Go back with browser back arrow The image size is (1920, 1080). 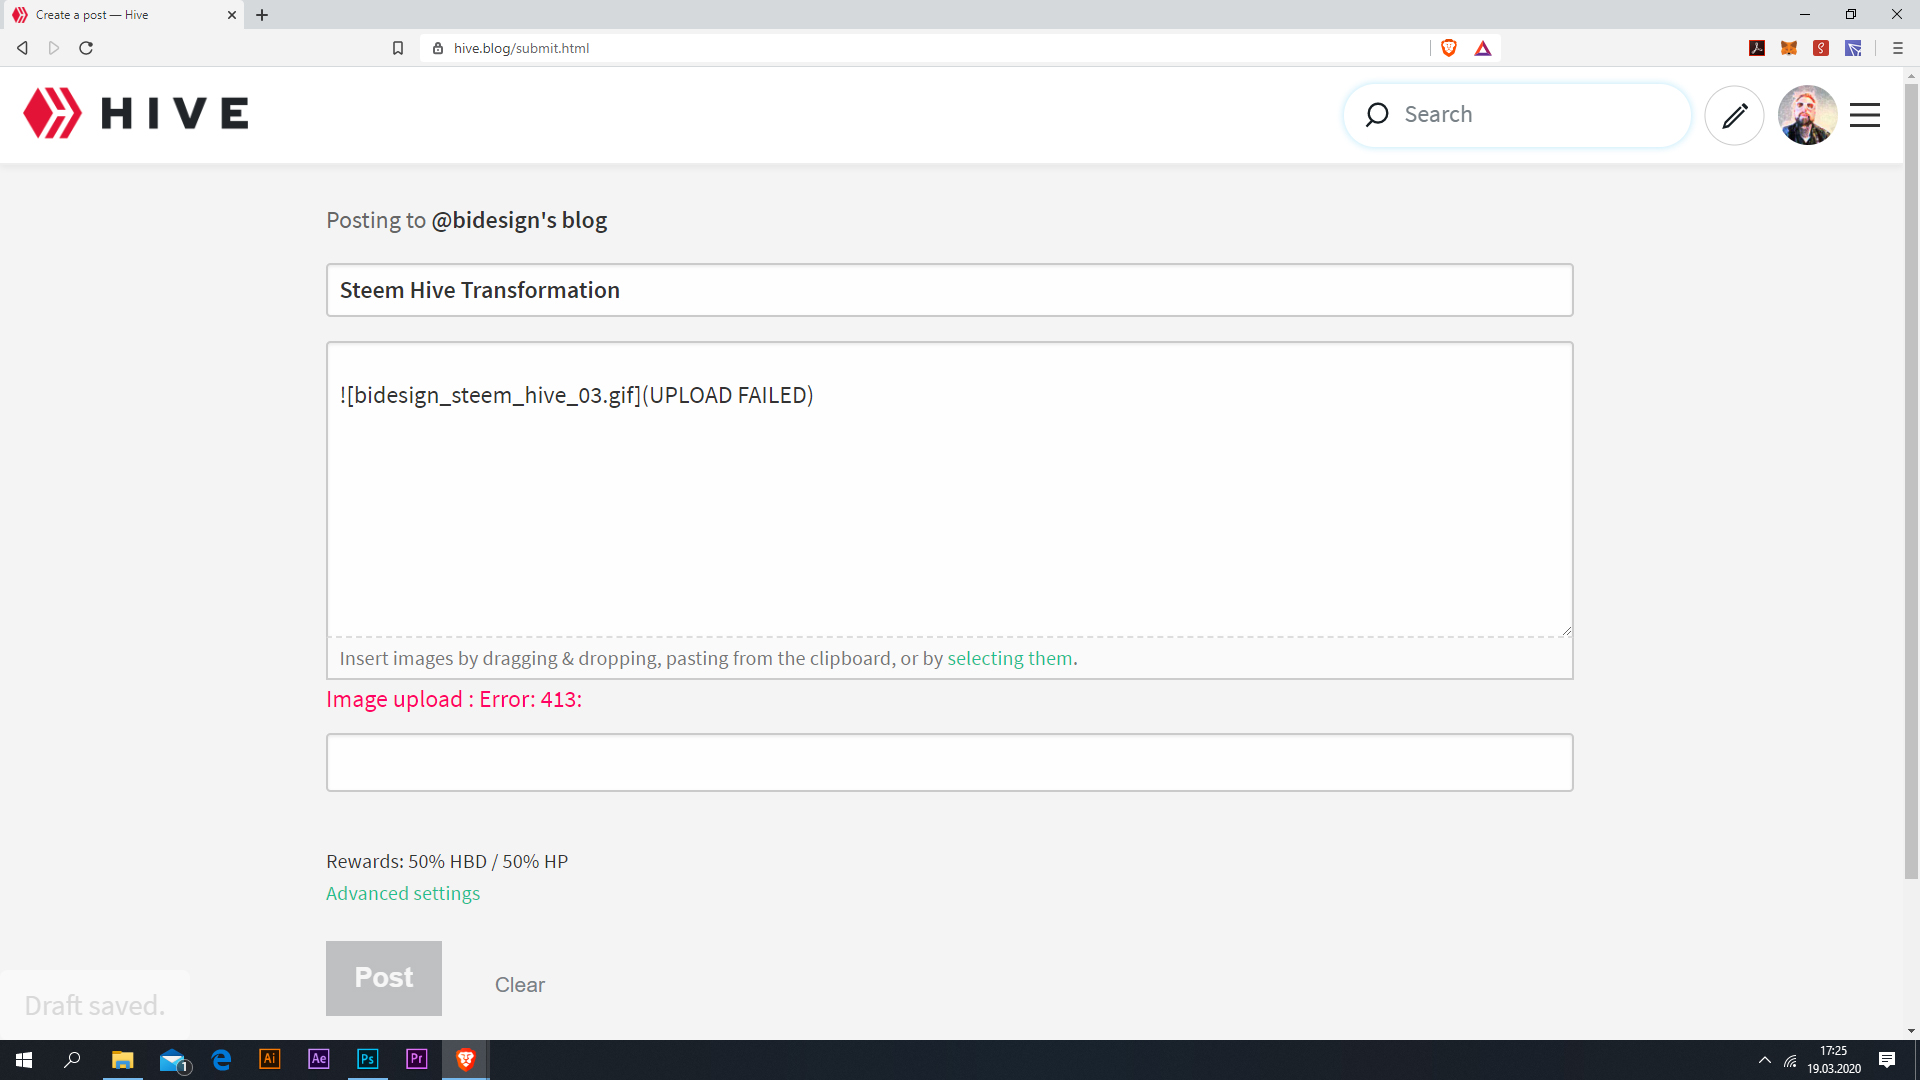(22, 48)
